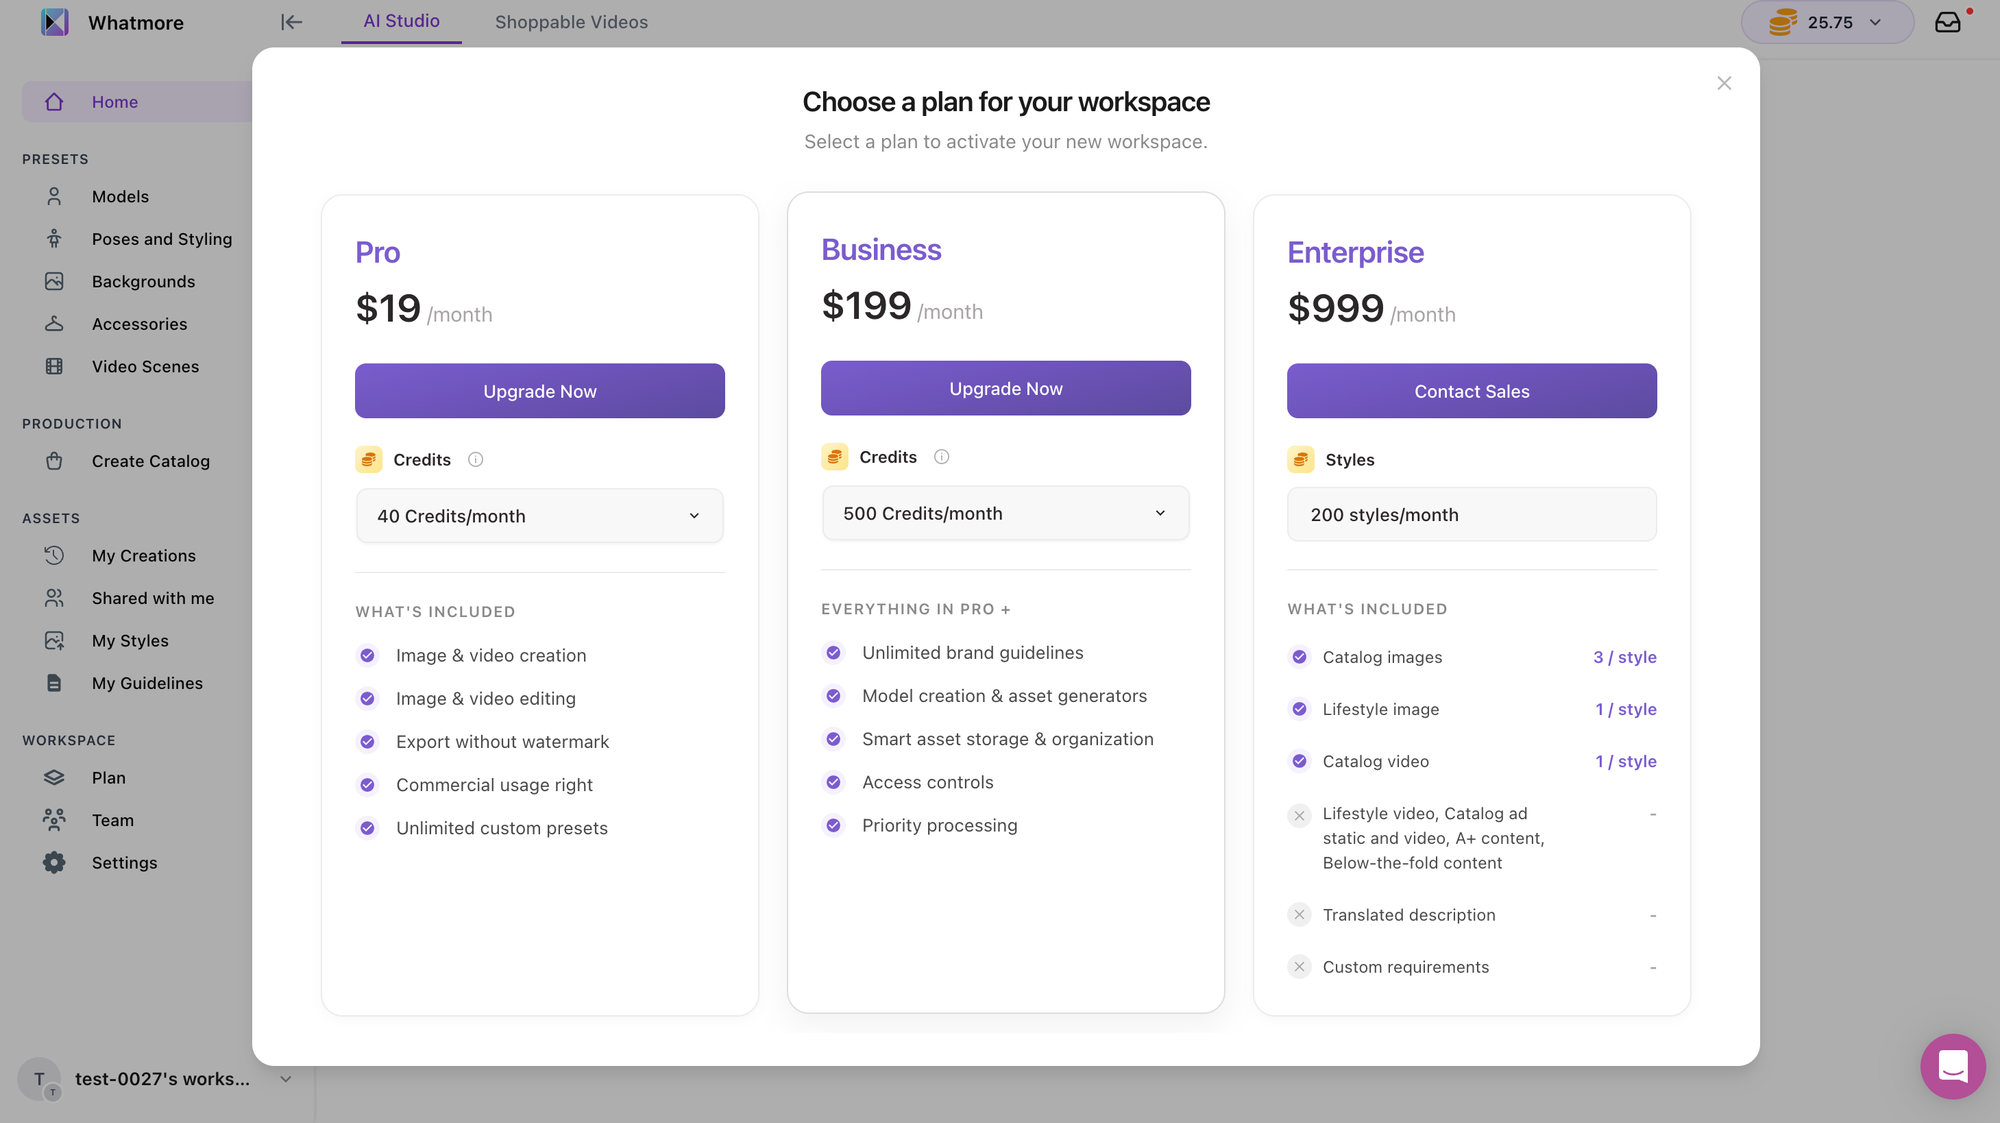The width and height of the screenshot is (2000, 1123).
Task: Open the 40 Credits/month dropdown
Action: (540, 516)
